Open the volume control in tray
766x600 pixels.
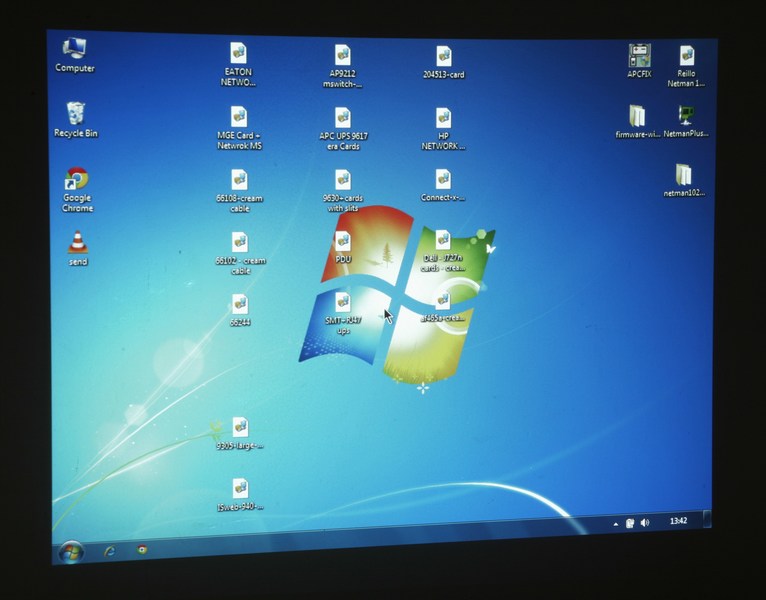point(645,523)
